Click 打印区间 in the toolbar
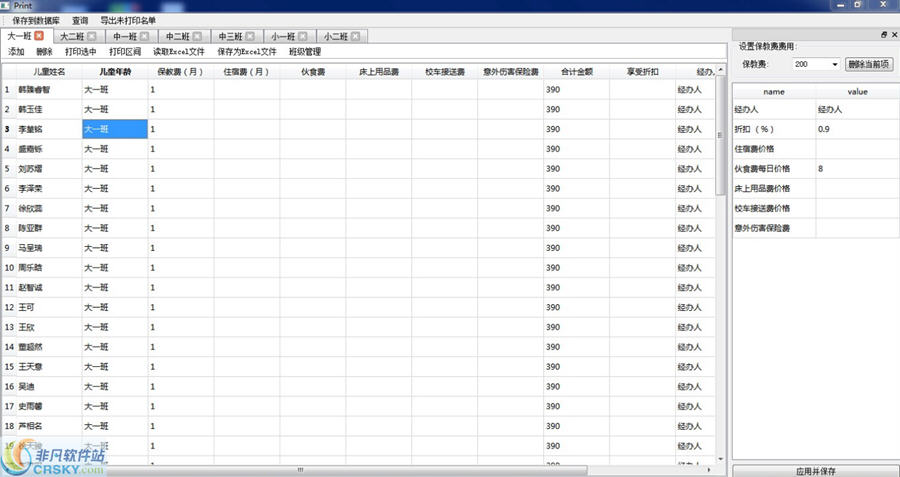900x477 pixels. (x=125, y=52)
